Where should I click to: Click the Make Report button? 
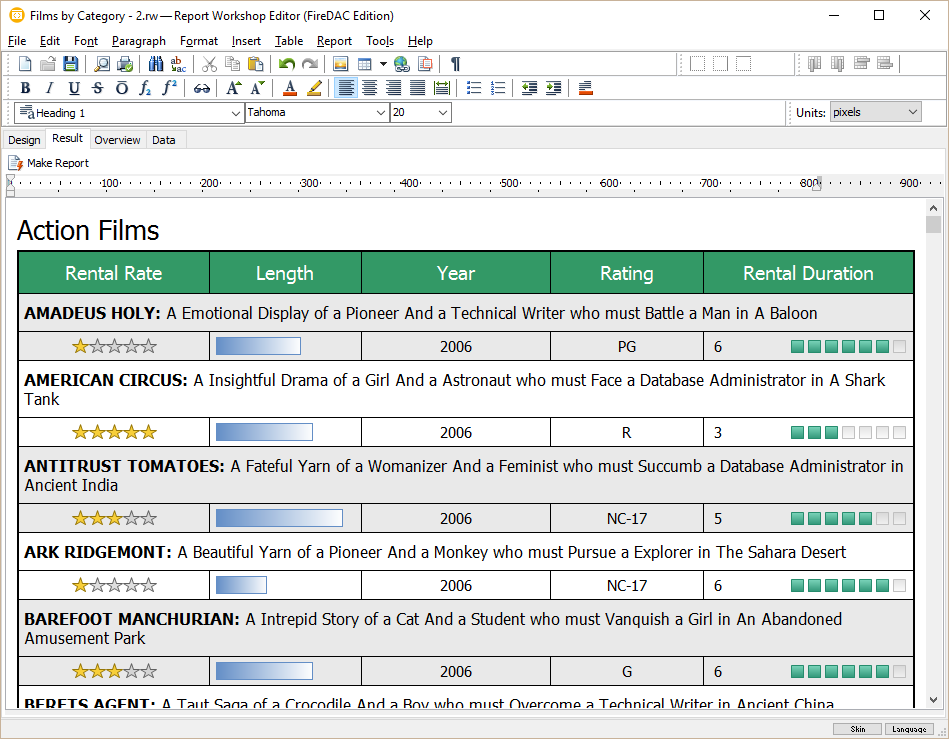click(x=49, y=163)
